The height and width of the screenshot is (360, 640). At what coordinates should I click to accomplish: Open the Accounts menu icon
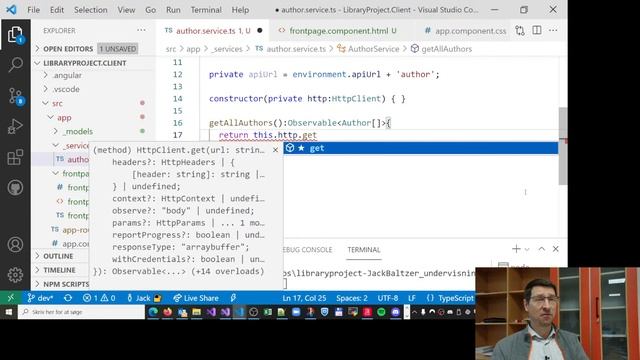tap(15, 244)
